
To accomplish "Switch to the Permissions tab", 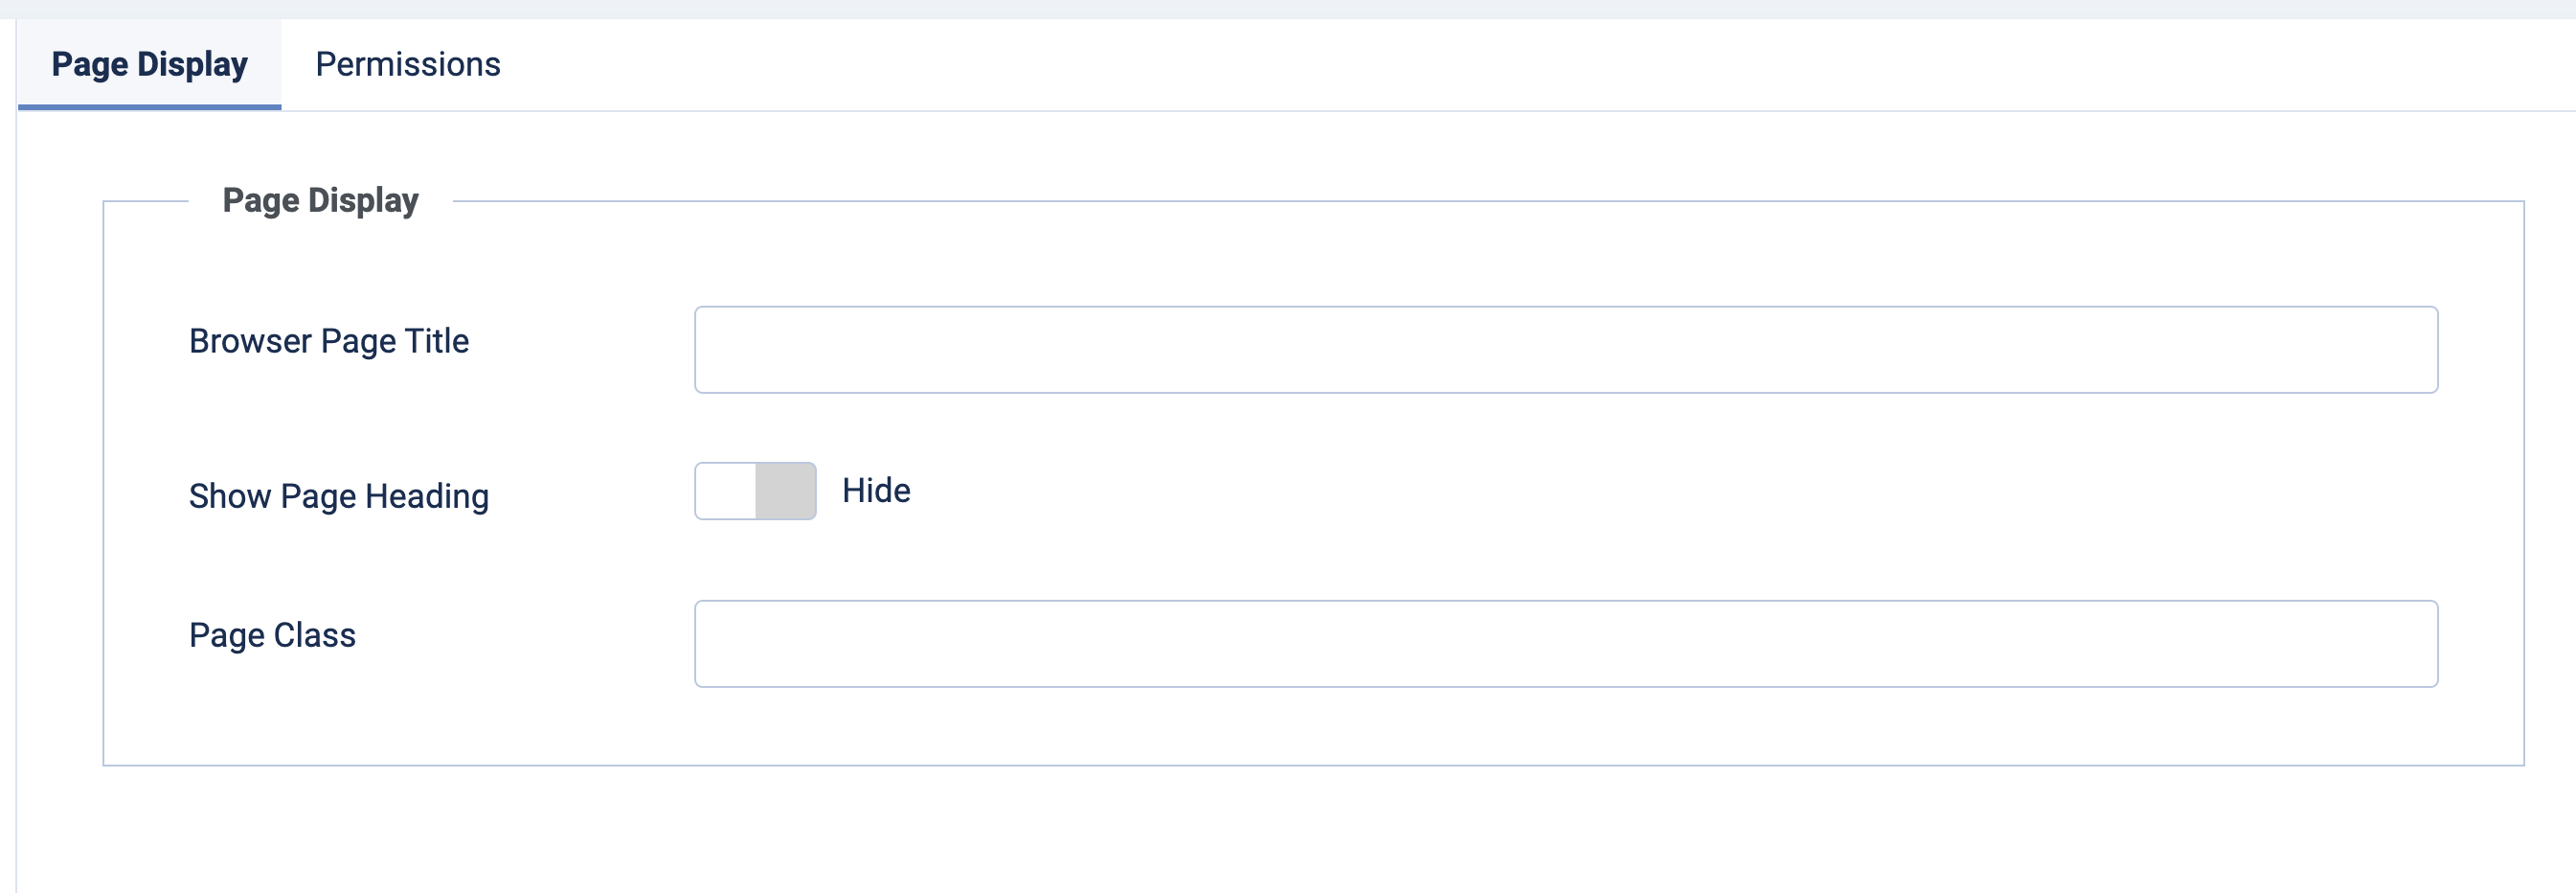I will 407,65.
